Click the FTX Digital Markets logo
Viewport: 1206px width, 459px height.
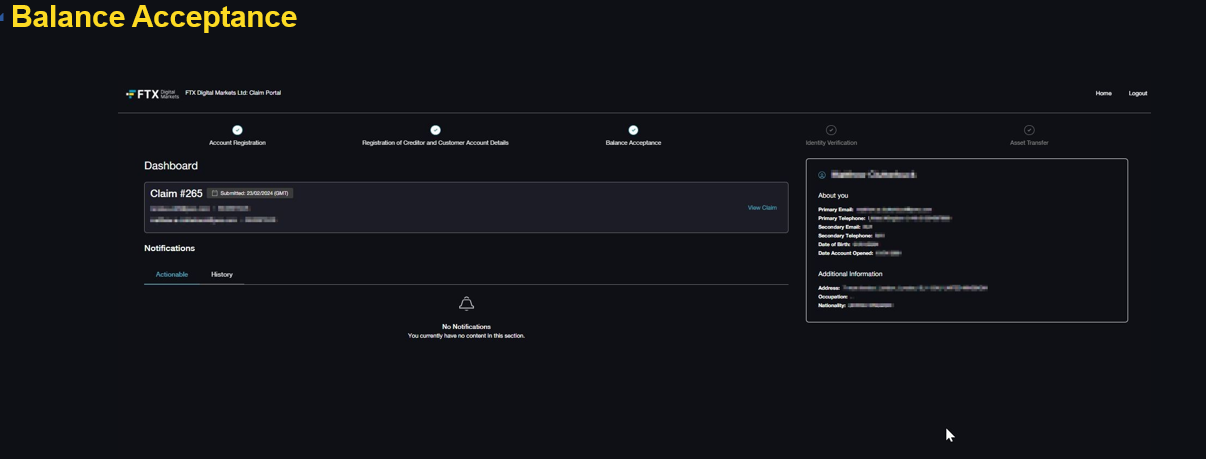click(152, 93)
